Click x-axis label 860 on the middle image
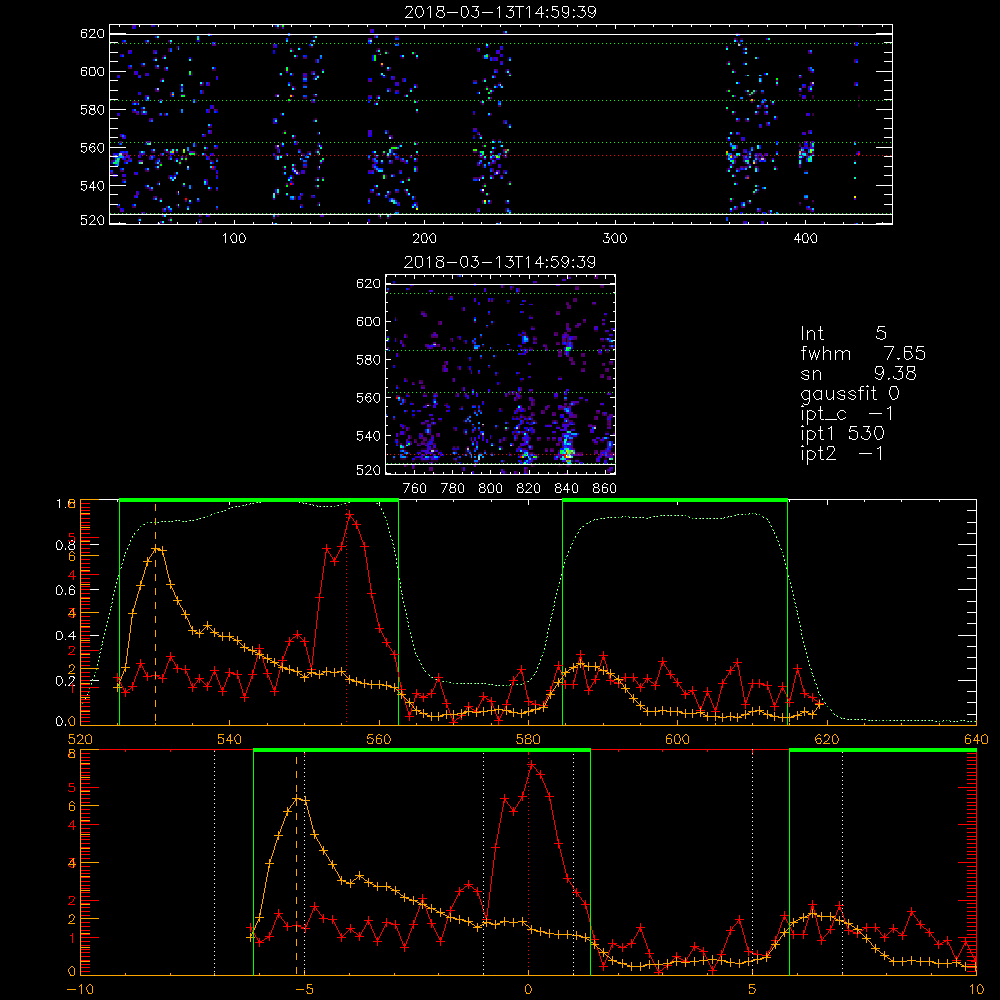The height and width of the screenshot is (1000, 1000). pos(605,489)
